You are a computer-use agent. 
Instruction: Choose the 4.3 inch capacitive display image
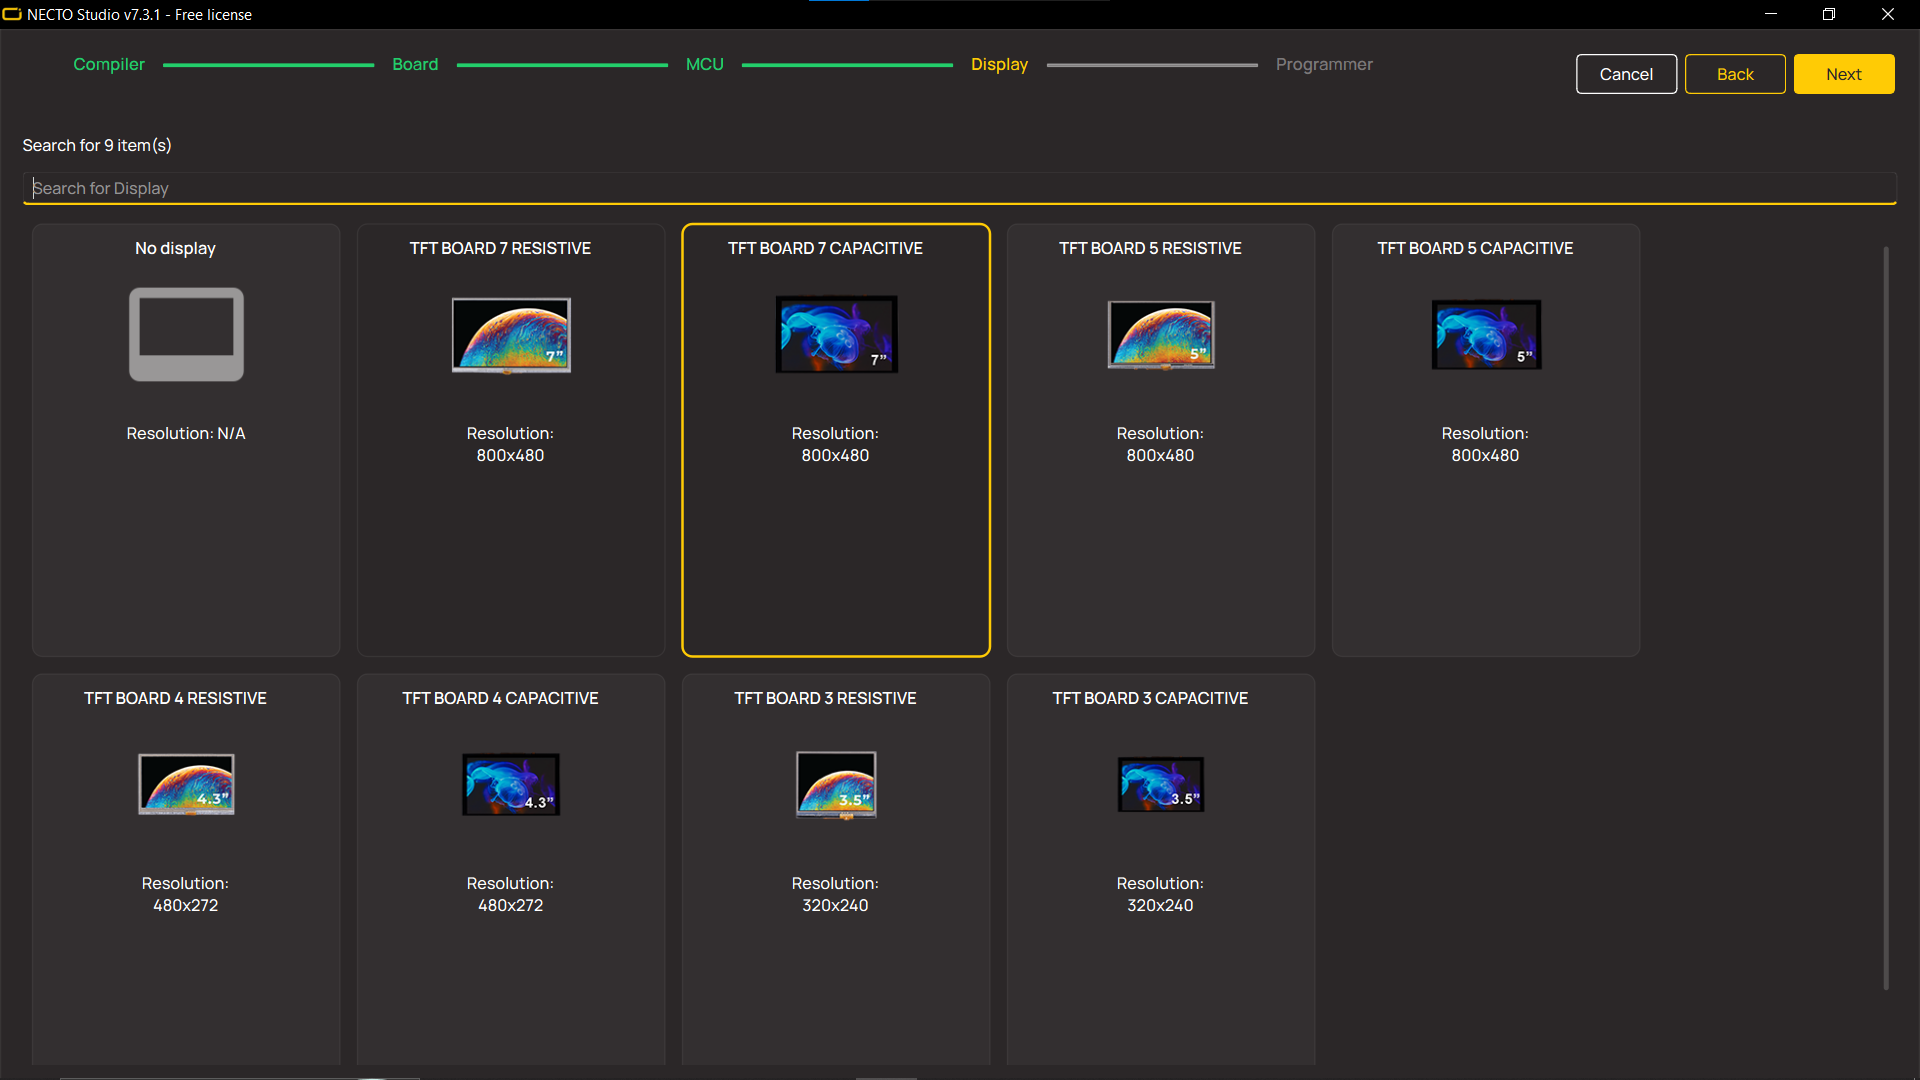511,784
